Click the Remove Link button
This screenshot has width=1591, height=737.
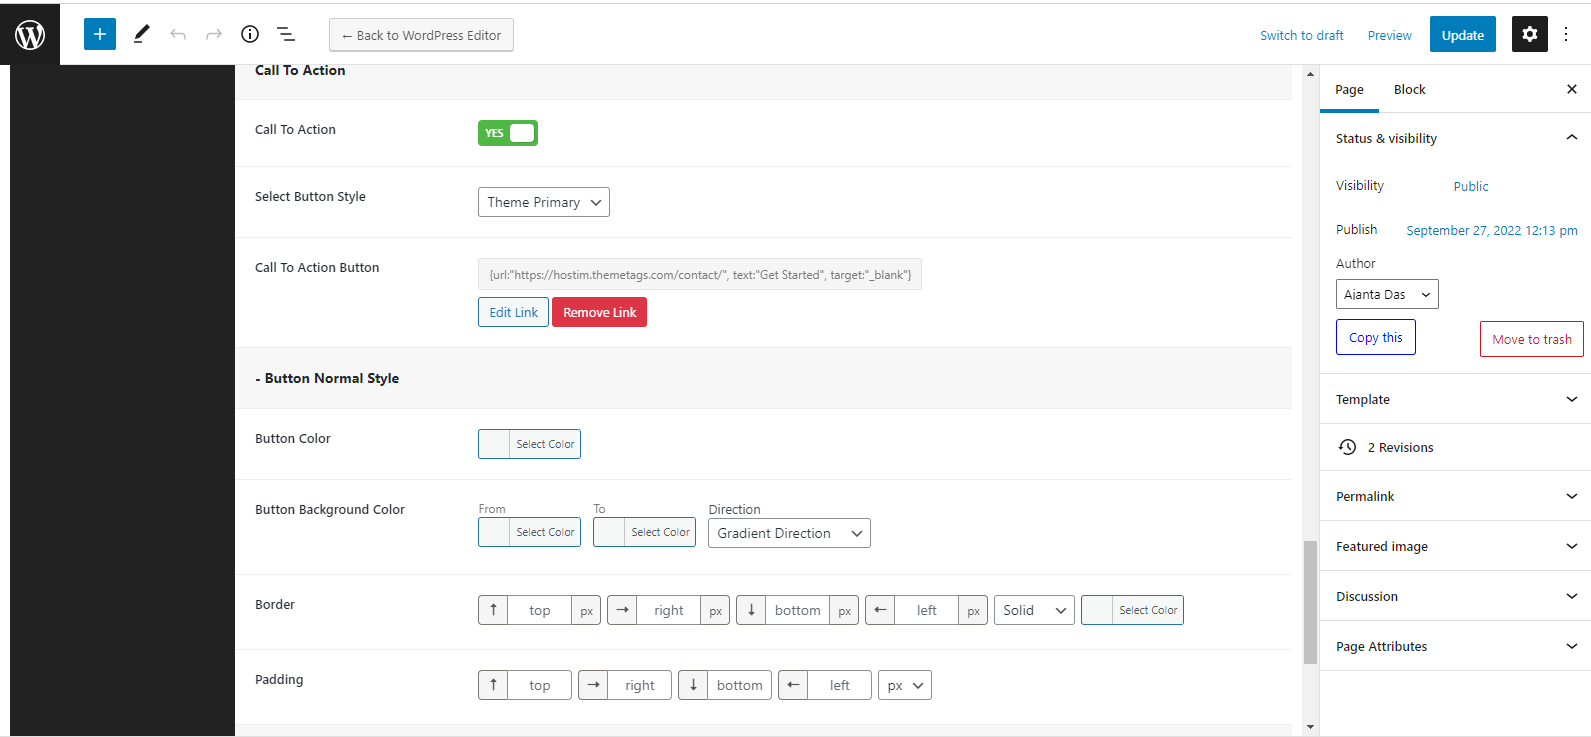(x=599, y=312)
